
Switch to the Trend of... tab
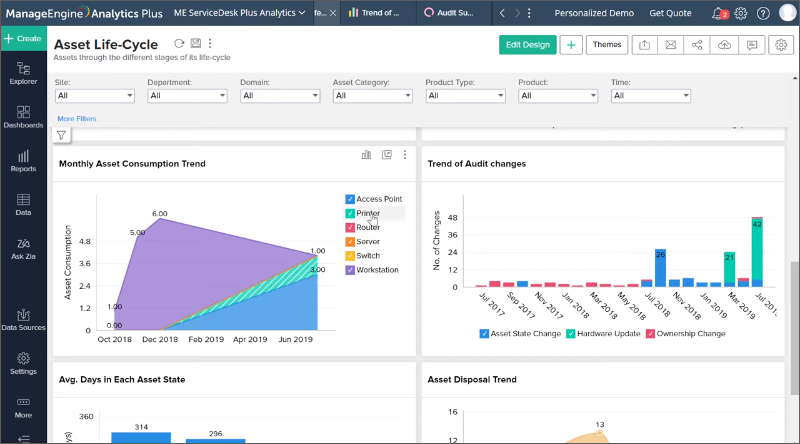(x=373, y=13)
